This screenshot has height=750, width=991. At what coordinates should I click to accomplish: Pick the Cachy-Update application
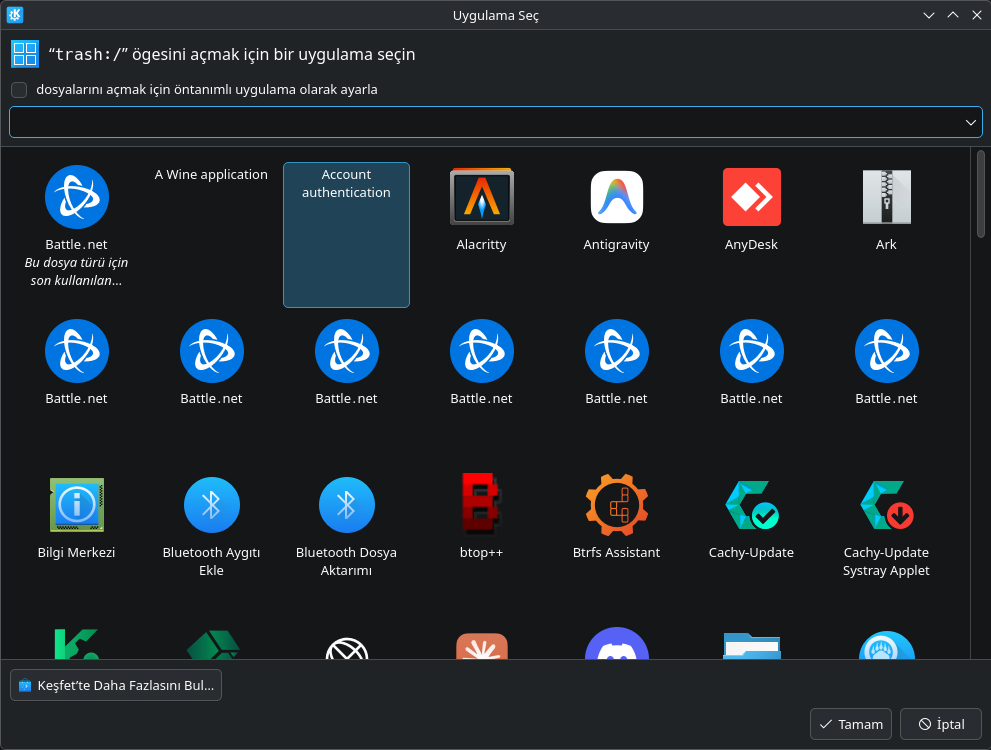pyautogui.click(x=751, y=517)
